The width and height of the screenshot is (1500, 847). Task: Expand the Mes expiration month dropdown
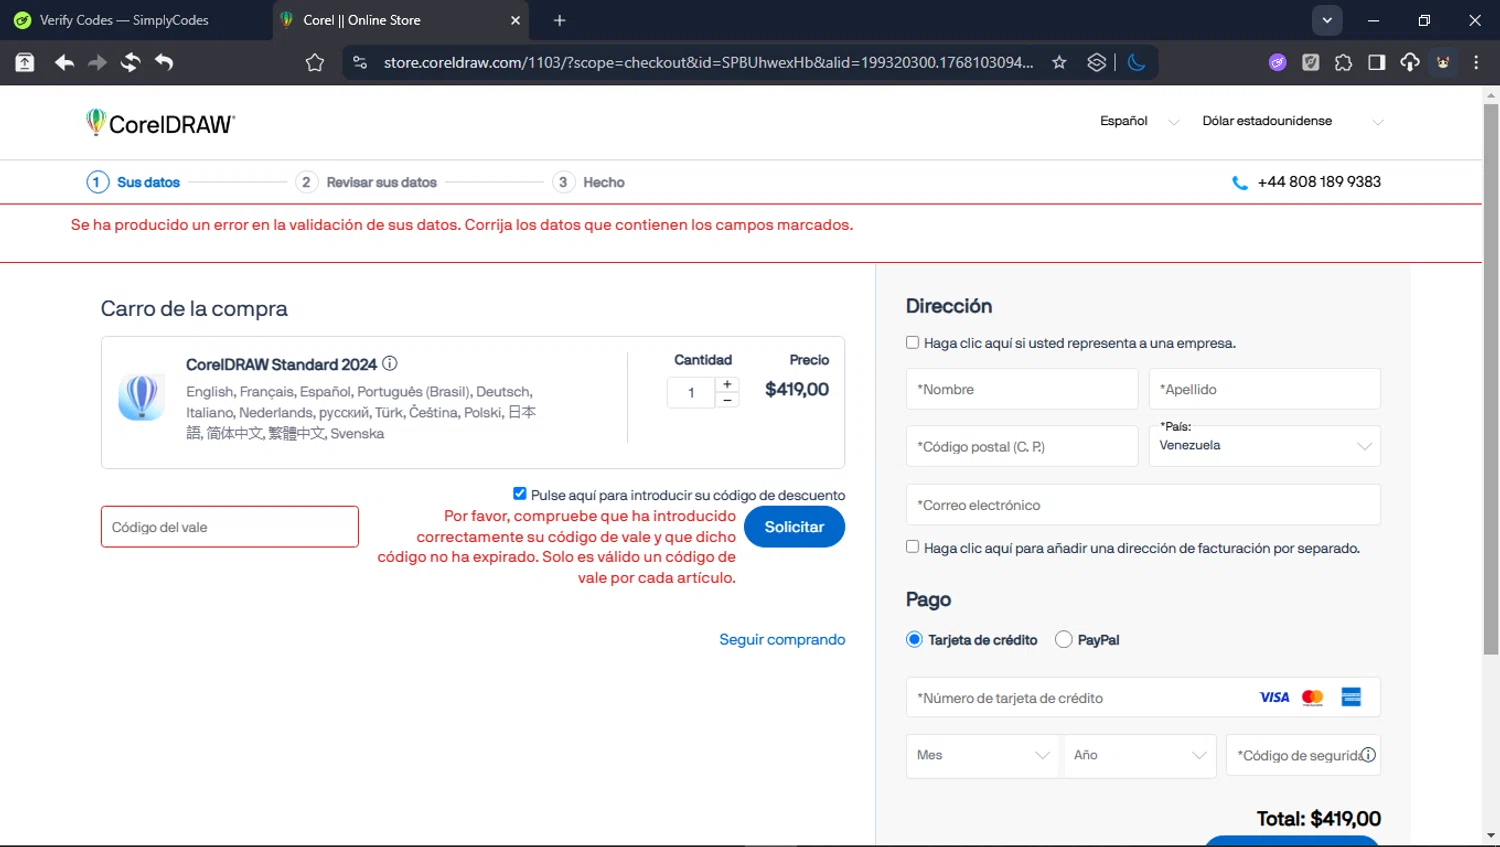(982, 756)
